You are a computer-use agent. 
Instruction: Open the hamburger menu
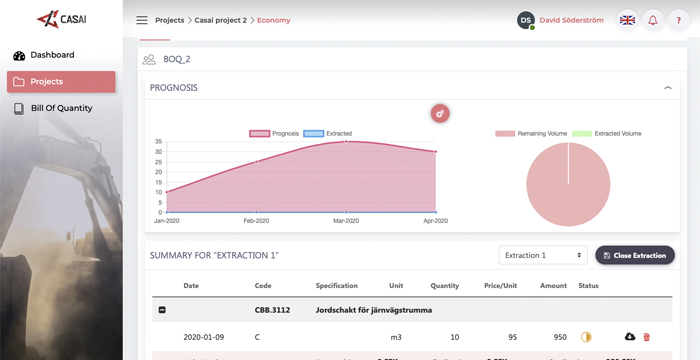(142, 20)
